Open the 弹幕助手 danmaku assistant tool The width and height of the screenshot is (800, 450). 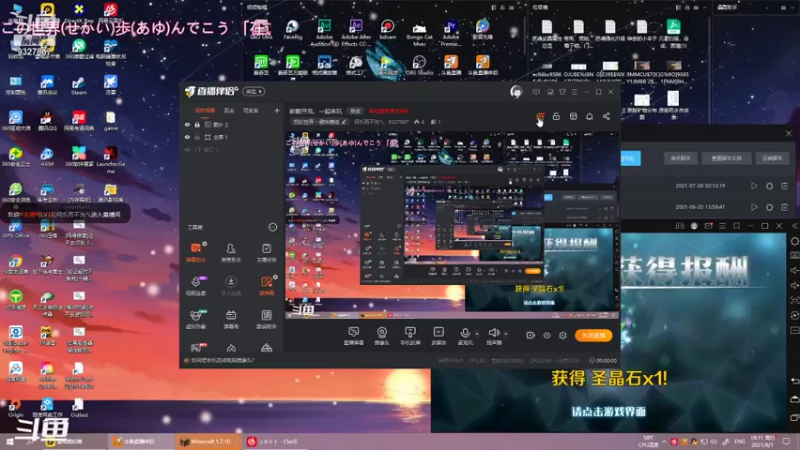click(x=196, y=252)
